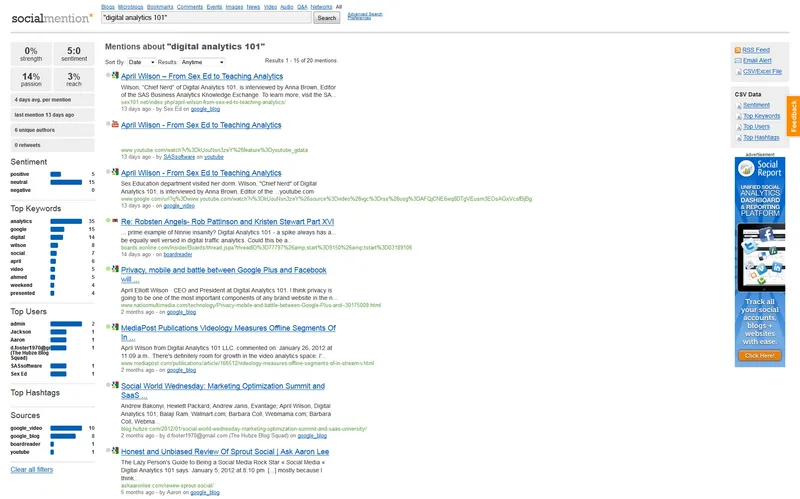Click the file icon beside Top Hashtags CSV link

pos(738,138)
